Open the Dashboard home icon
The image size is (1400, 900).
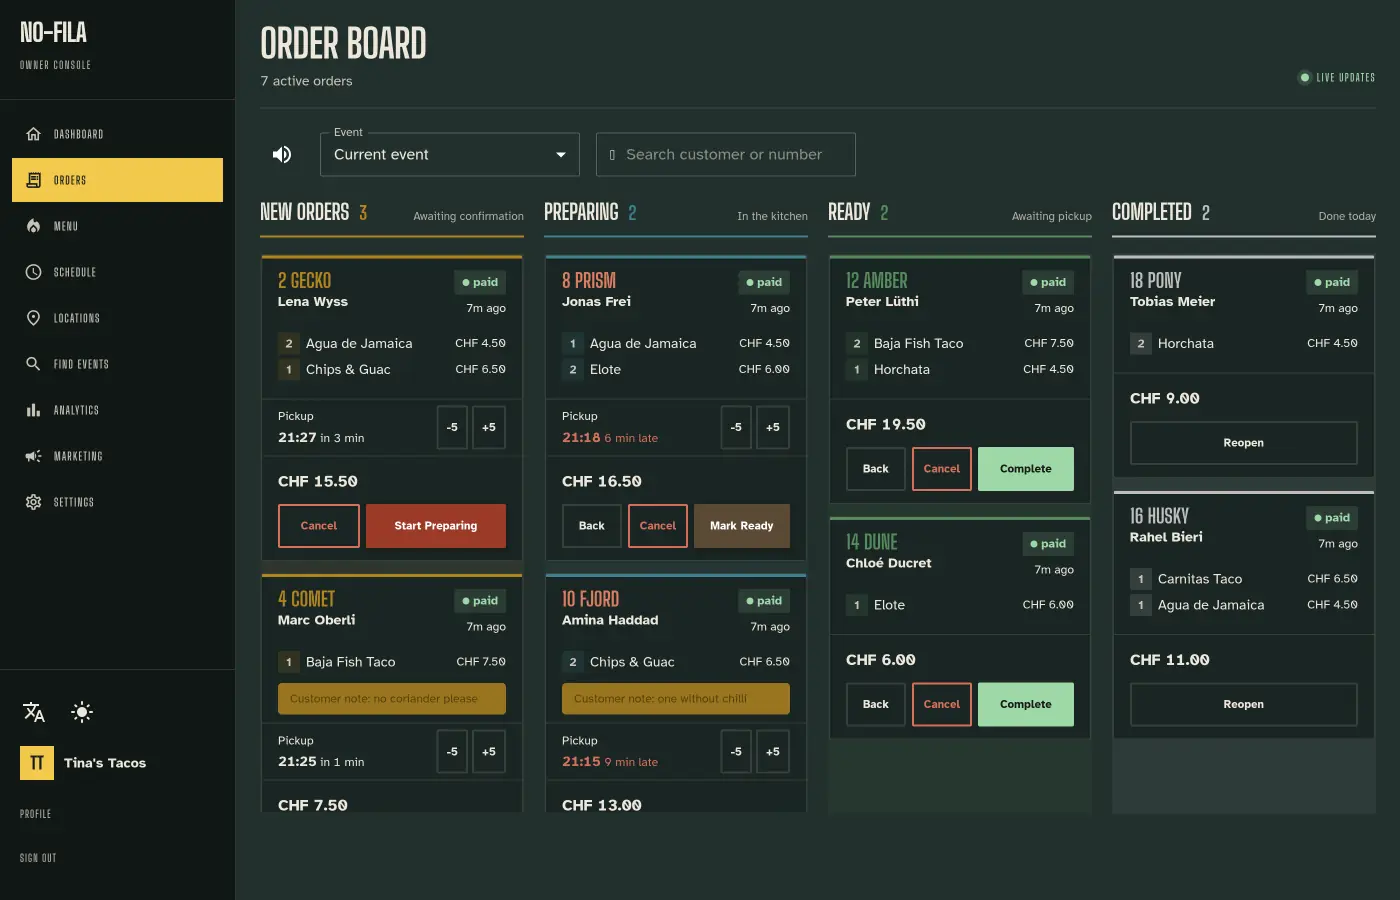(33, 134)
